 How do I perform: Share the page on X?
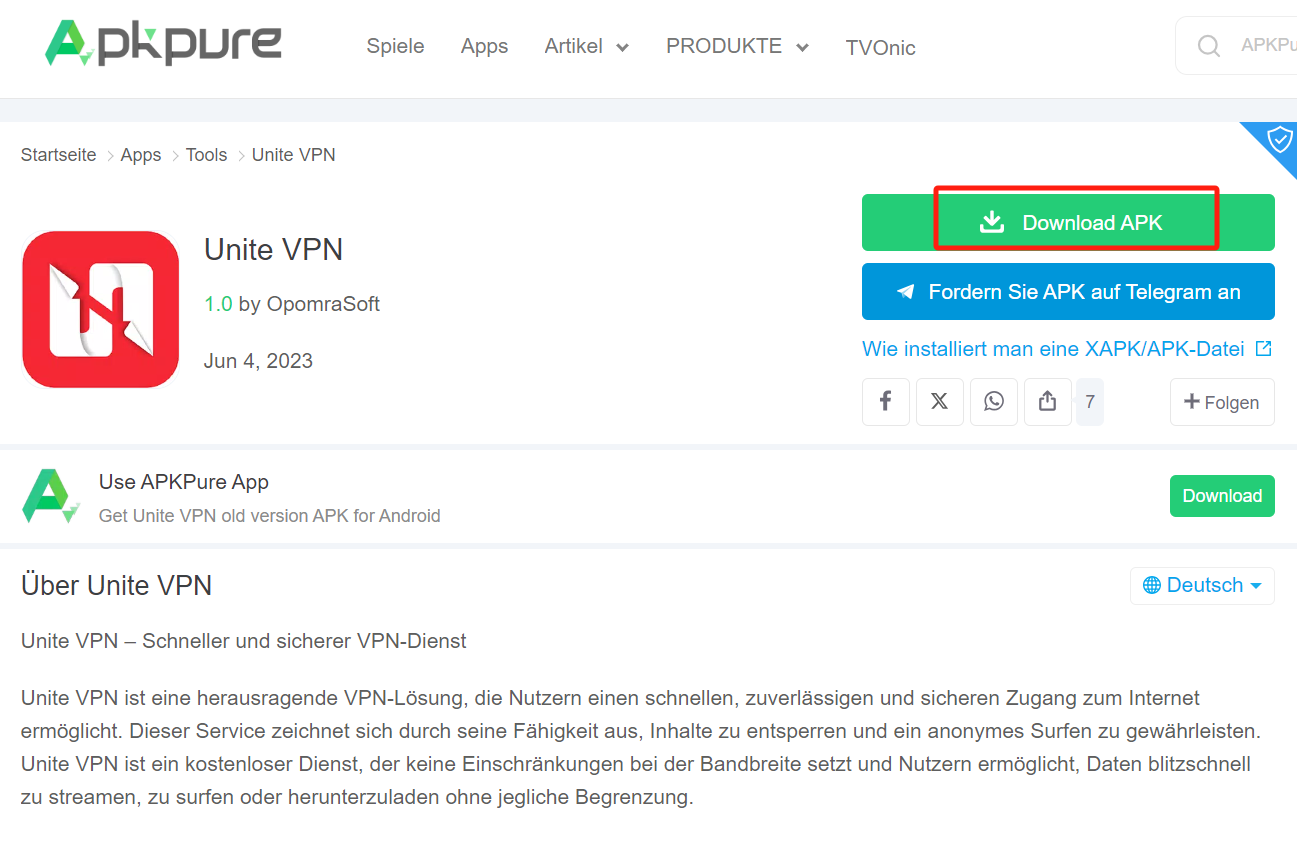point(940,401)
